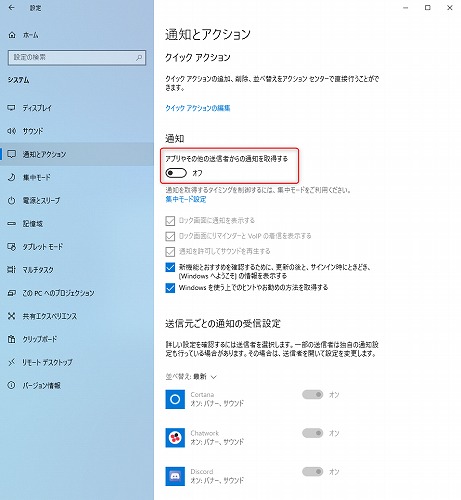Click the search magnifier icon
461x500 pixels.
click(x=139, y=58)
